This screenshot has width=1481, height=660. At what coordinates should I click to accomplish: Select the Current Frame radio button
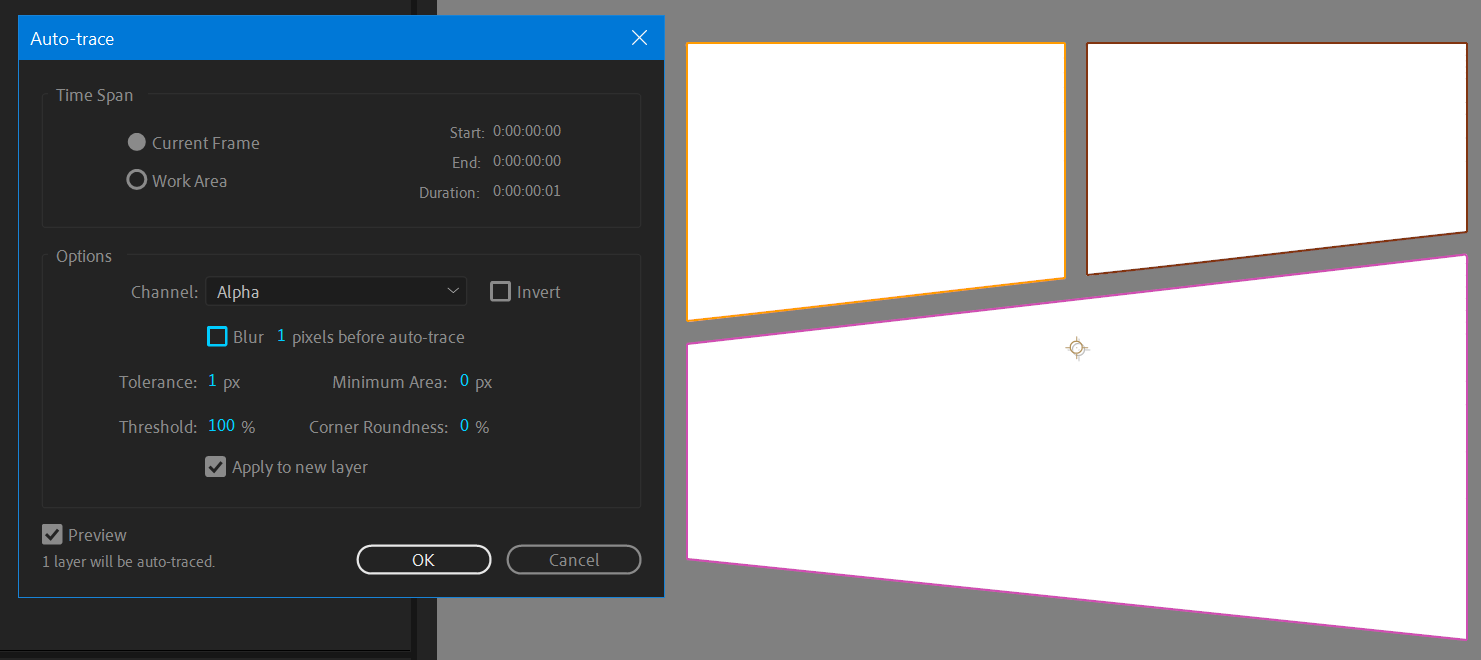pyautogui.click(x=137, y=143)
